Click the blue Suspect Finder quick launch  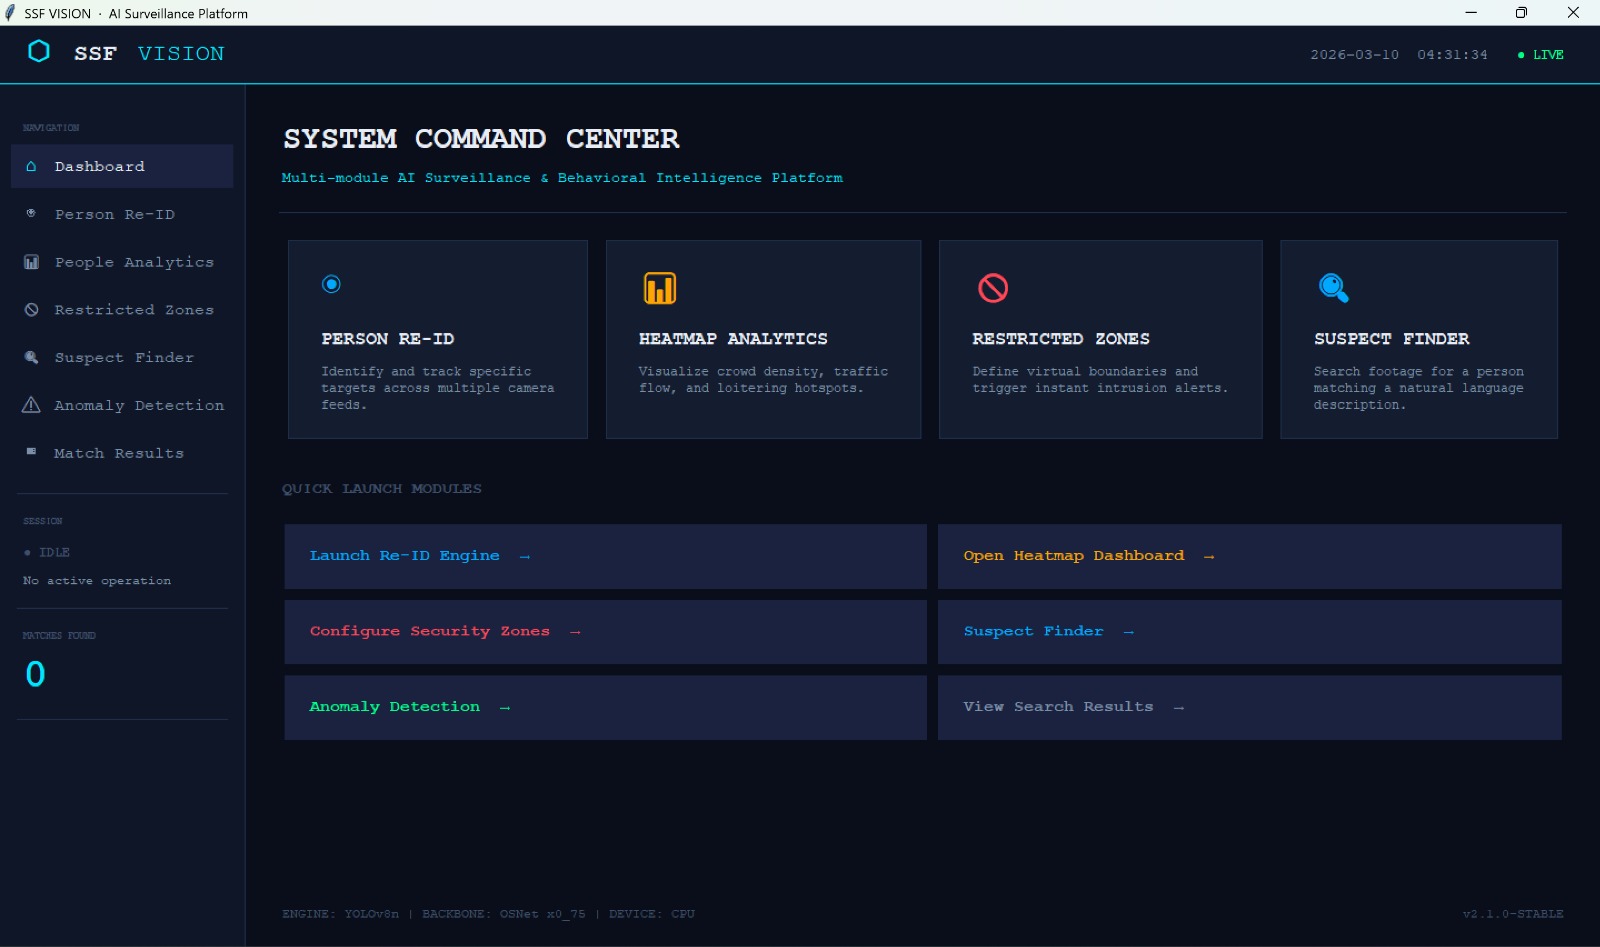pos(1249,632)
